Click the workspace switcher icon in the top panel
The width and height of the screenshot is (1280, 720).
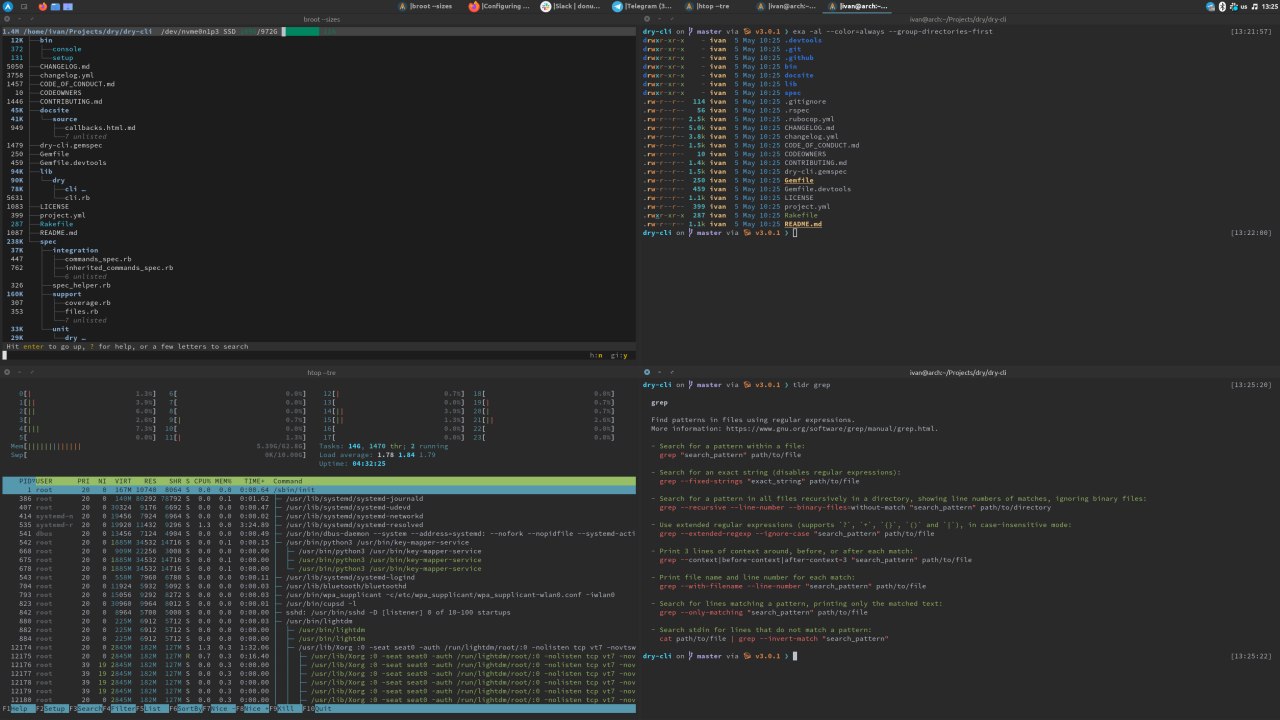(x=24, y=6)
